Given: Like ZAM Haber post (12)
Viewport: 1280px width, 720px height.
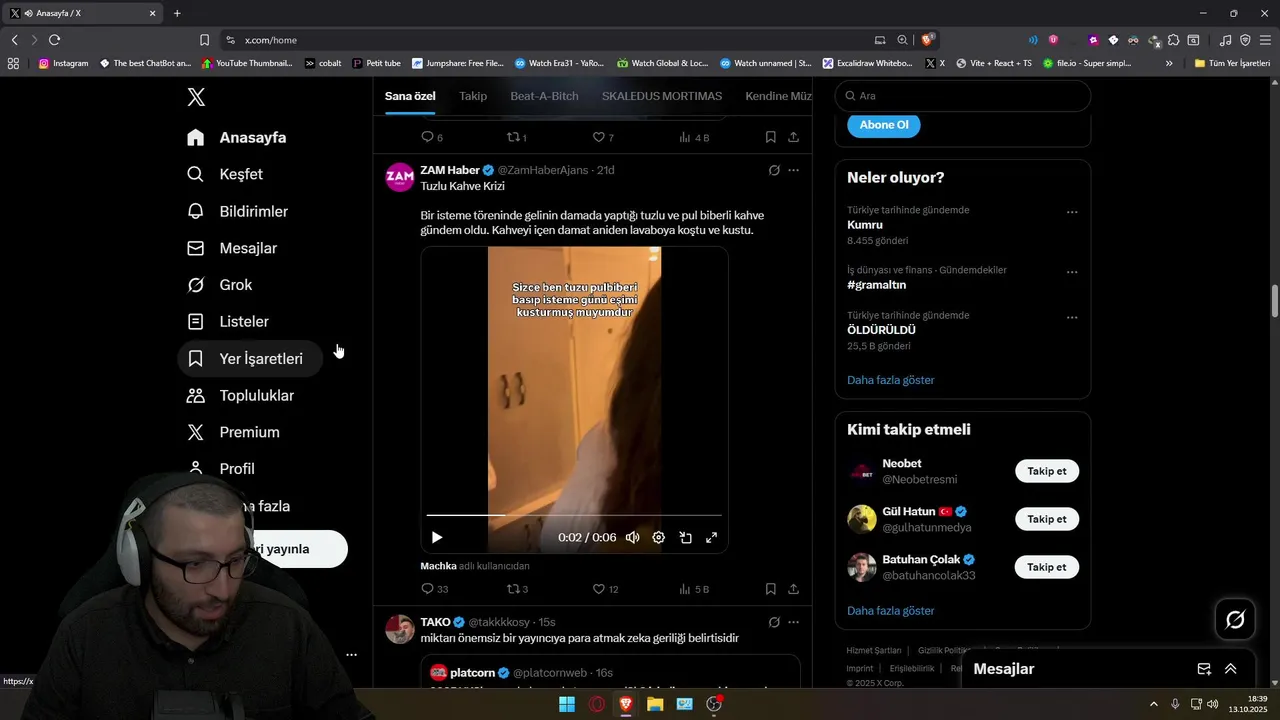Looking at the screenshot, I should pos(605,589).
